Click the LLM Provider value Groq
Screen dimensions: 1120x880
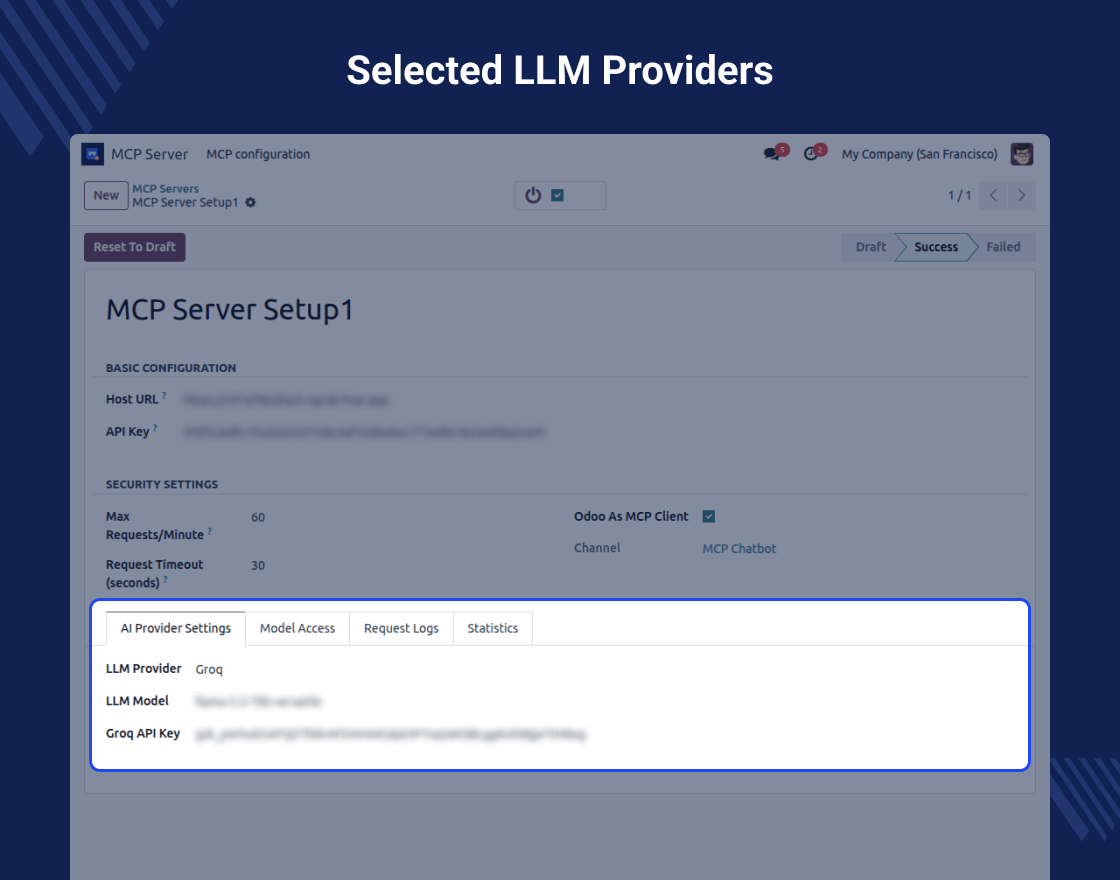click(x=209, y=669)
